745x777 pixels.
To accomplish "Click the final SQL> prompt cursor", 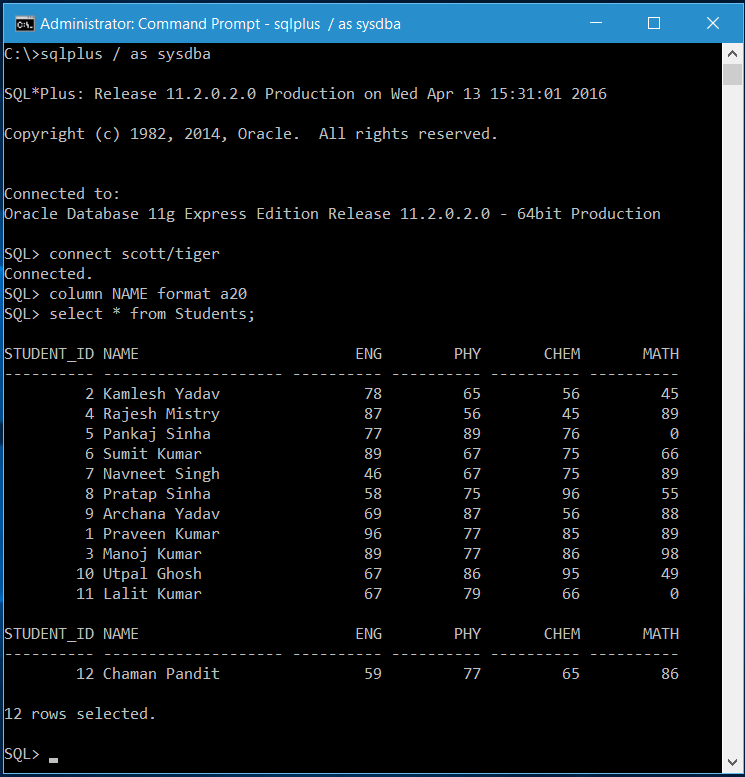I will tap(54, 760).
